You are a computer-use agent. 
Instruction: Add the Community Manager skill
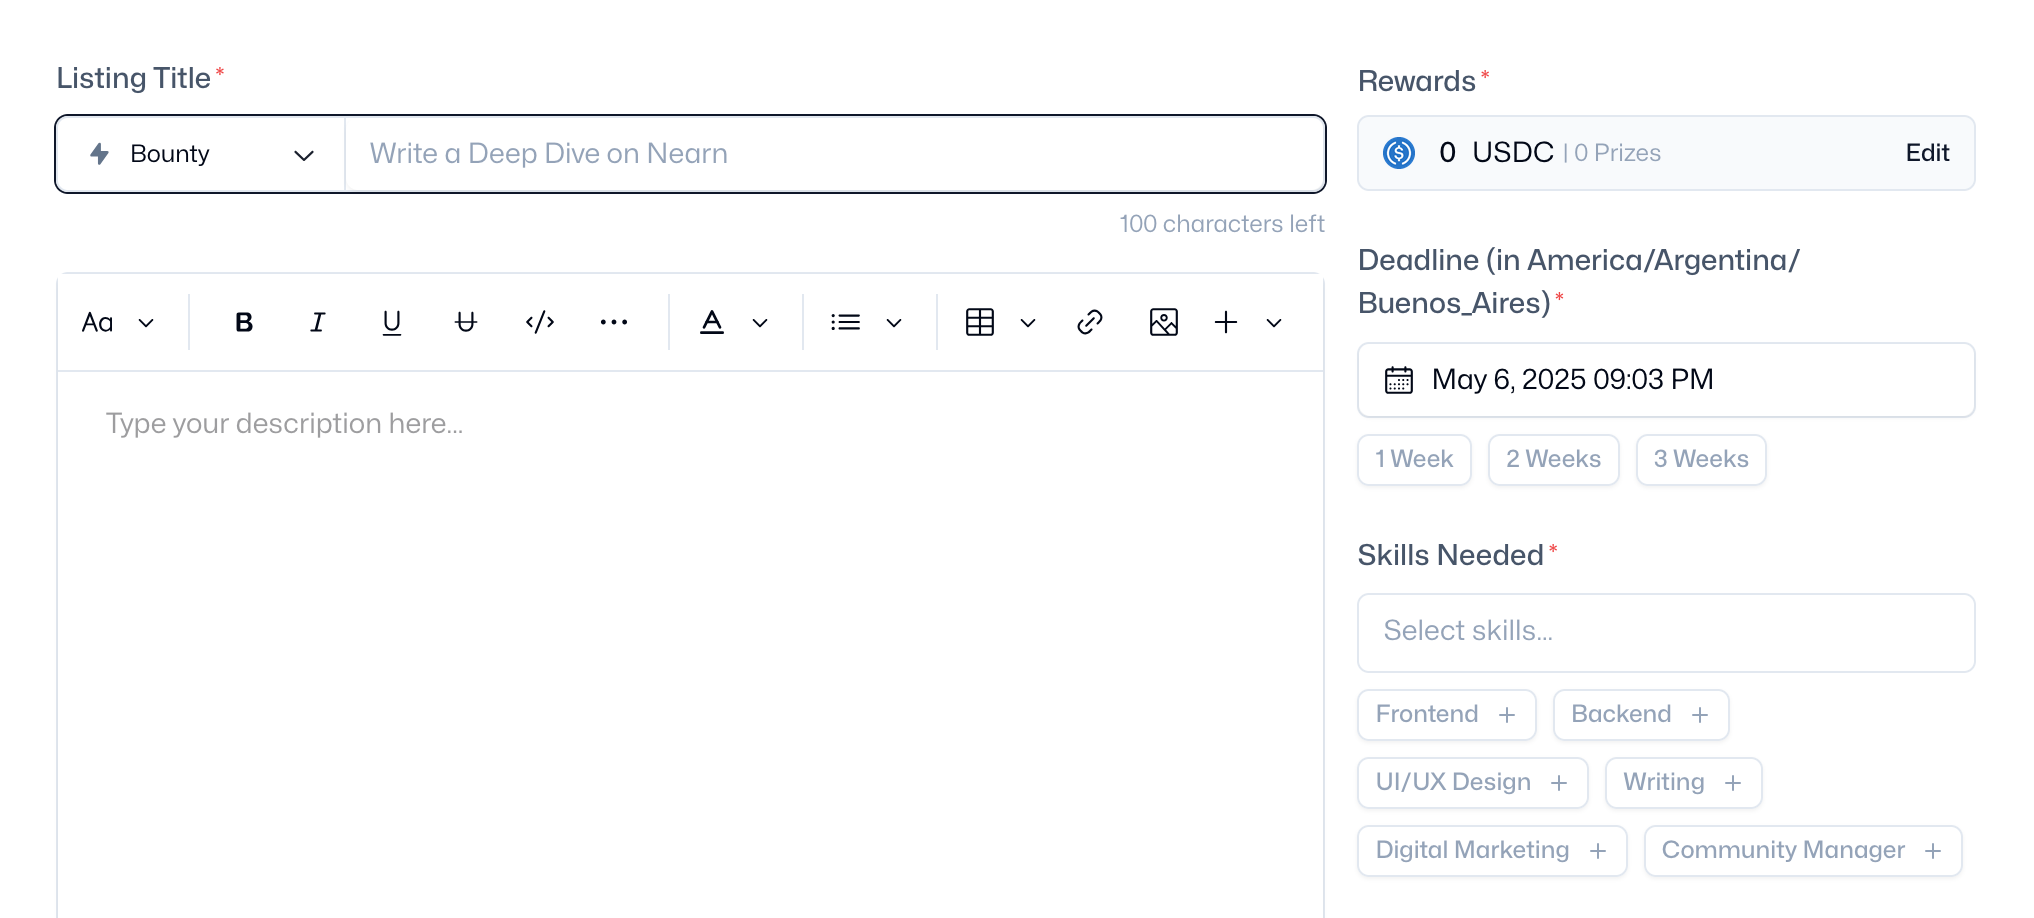pyautogui.click(x=1803, y=851)
